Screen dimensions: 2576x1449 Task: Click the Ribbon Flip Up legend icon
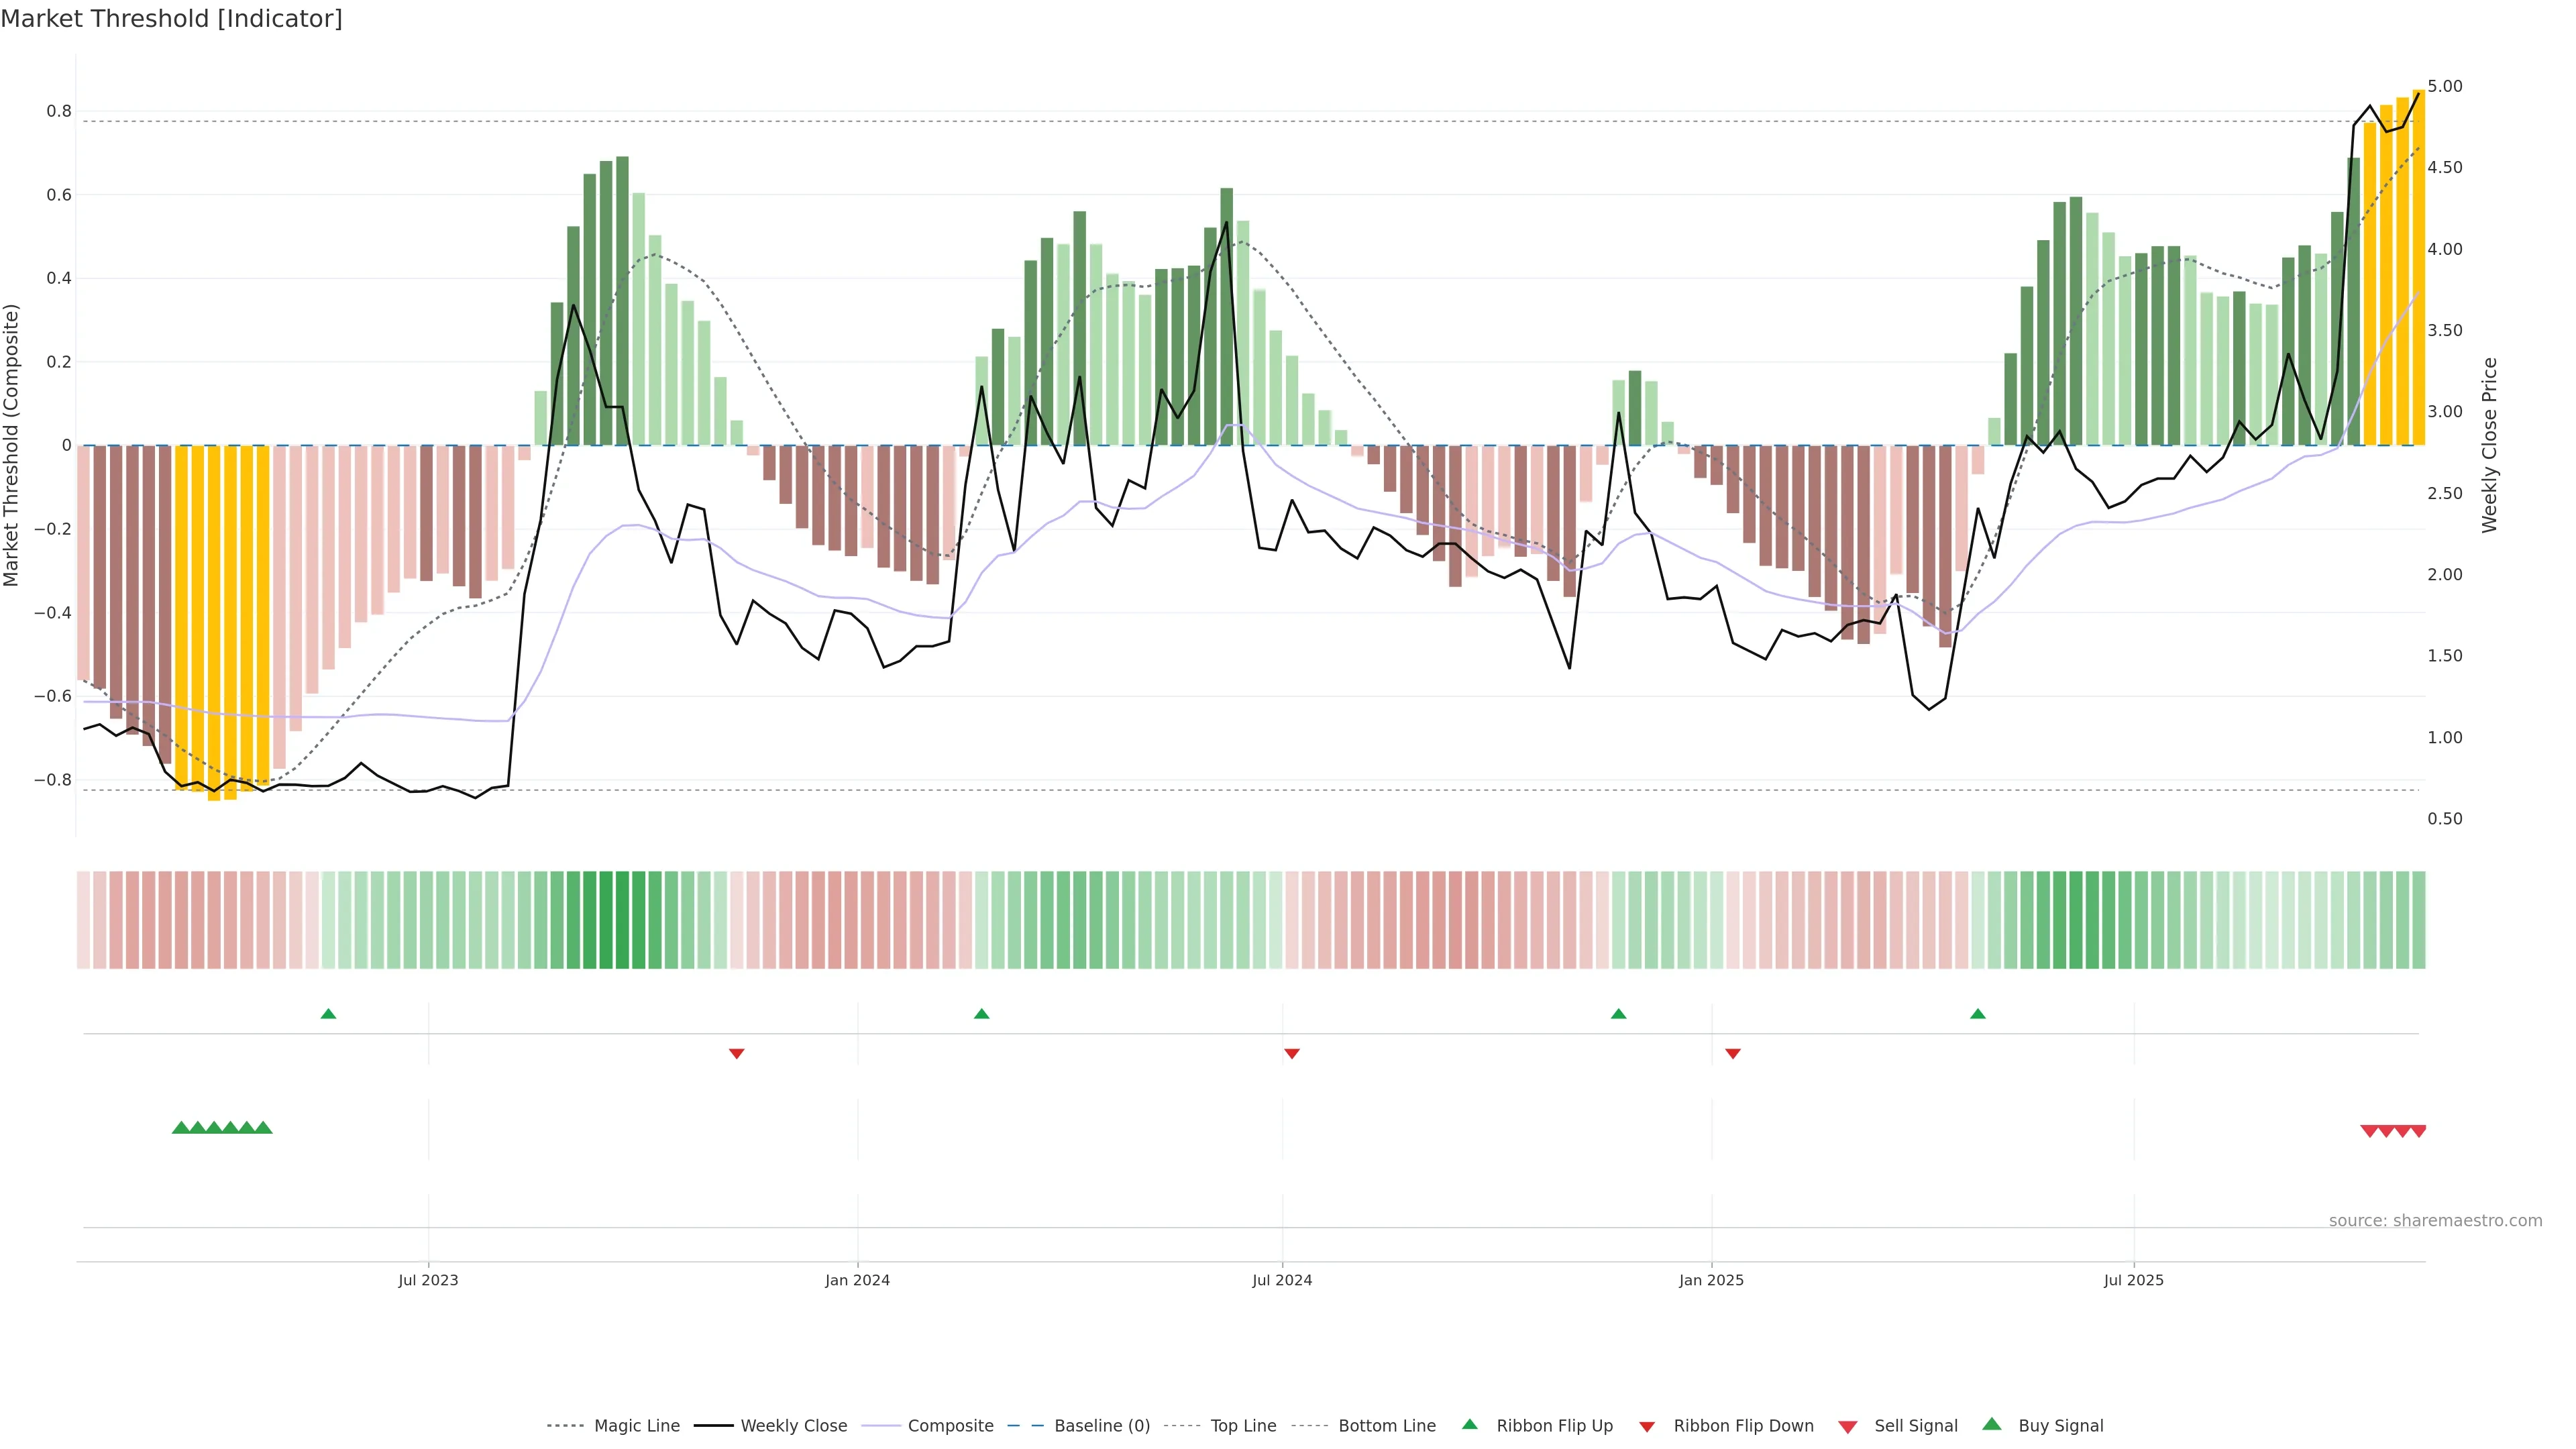[x=1469, y=1424]
